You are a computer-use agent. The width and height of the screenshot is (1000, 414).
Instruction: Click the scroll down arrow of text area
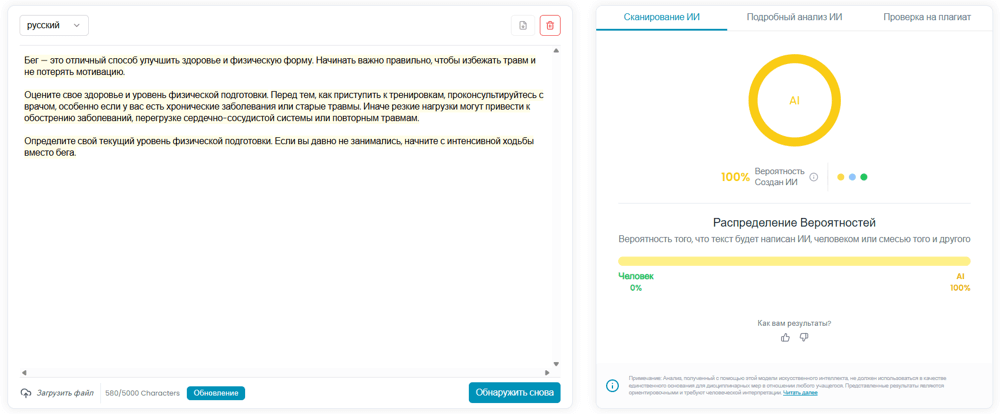[555, 364]
